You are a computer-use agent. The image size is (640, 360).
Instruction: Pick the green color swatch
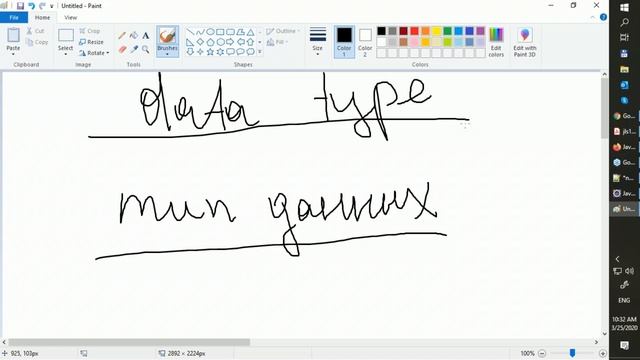pyautogui.click(x=447, y=31)
